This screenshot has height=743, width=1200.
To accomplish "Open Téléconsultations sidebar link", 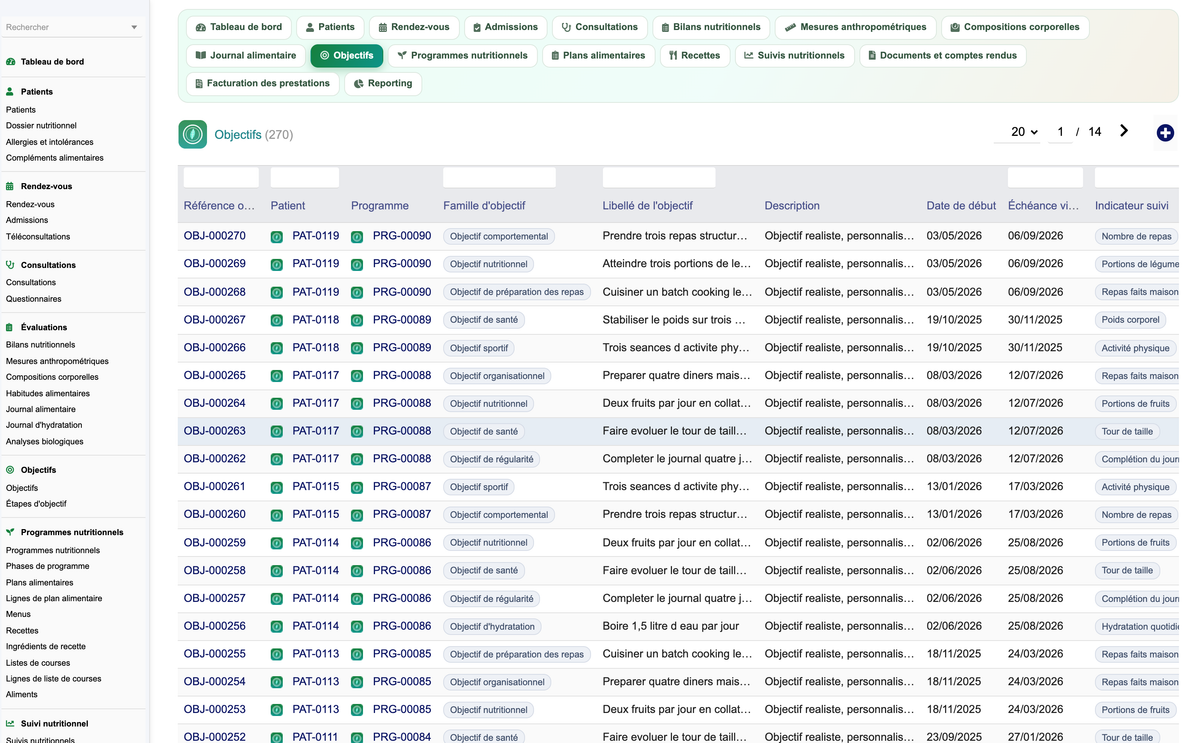I will pyautogui.click(x=38, y=237).
